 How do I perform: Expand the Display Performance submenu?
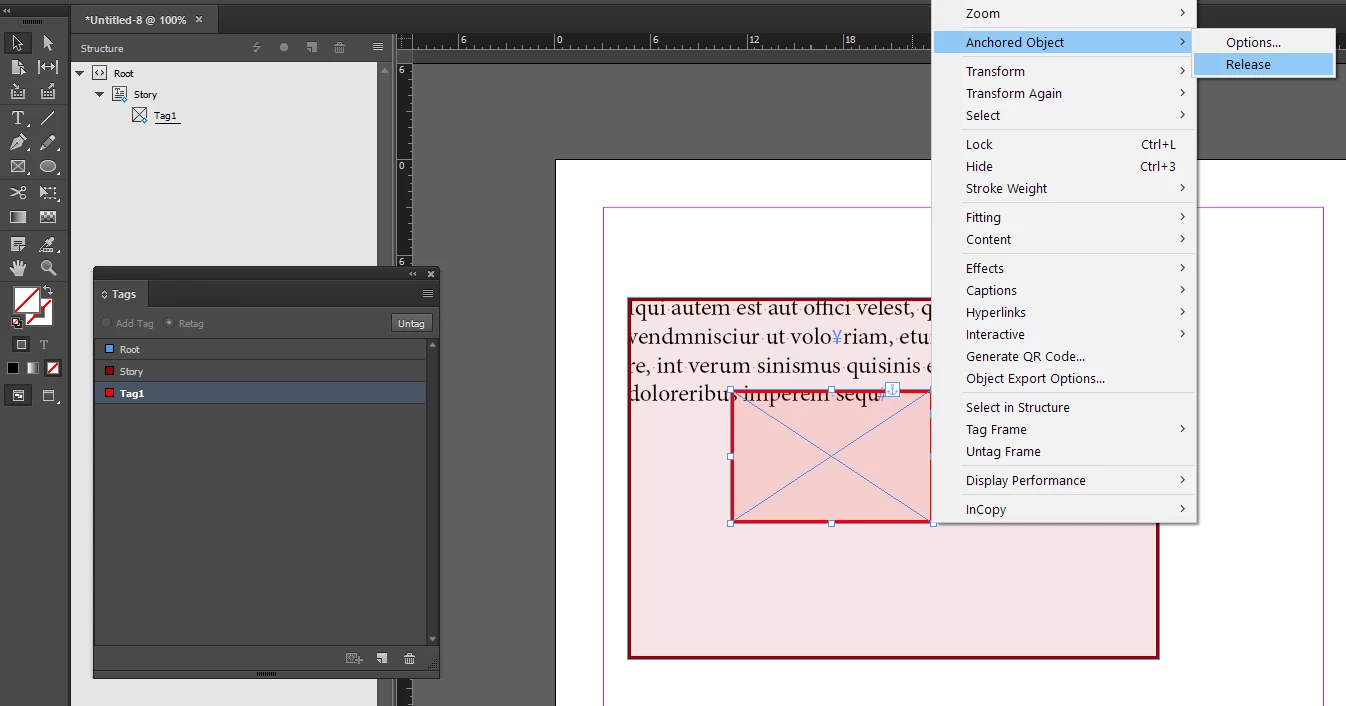tap(1182, 480)
